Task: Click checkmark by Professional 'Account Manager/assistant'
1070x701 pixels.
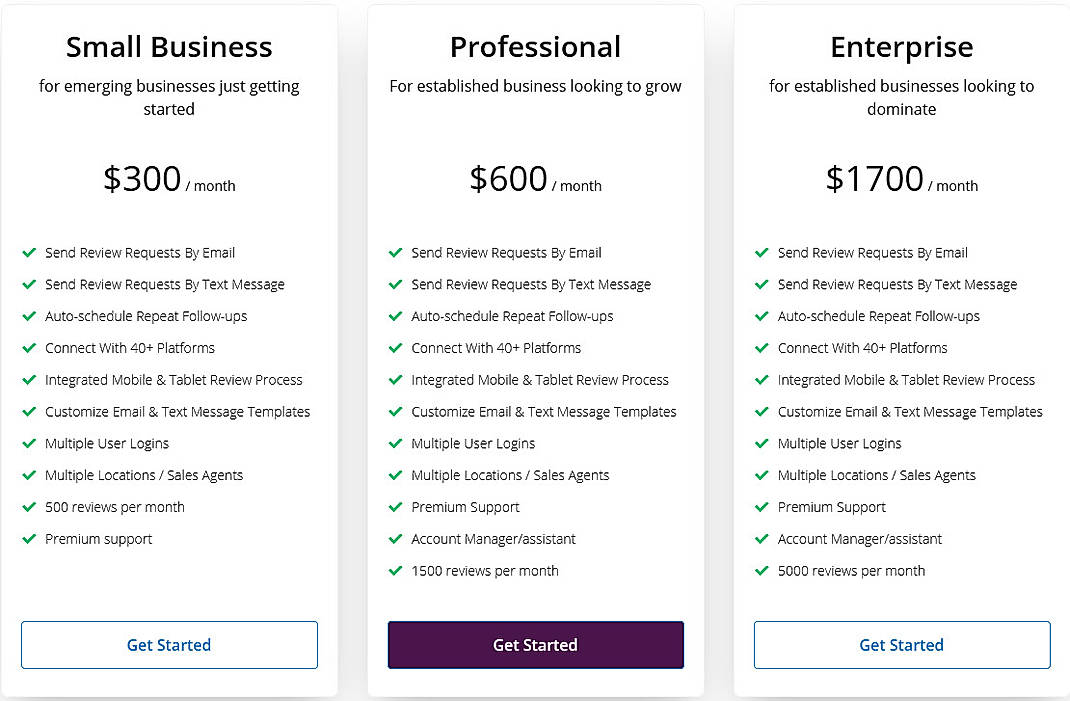Action: coord(395,539)
